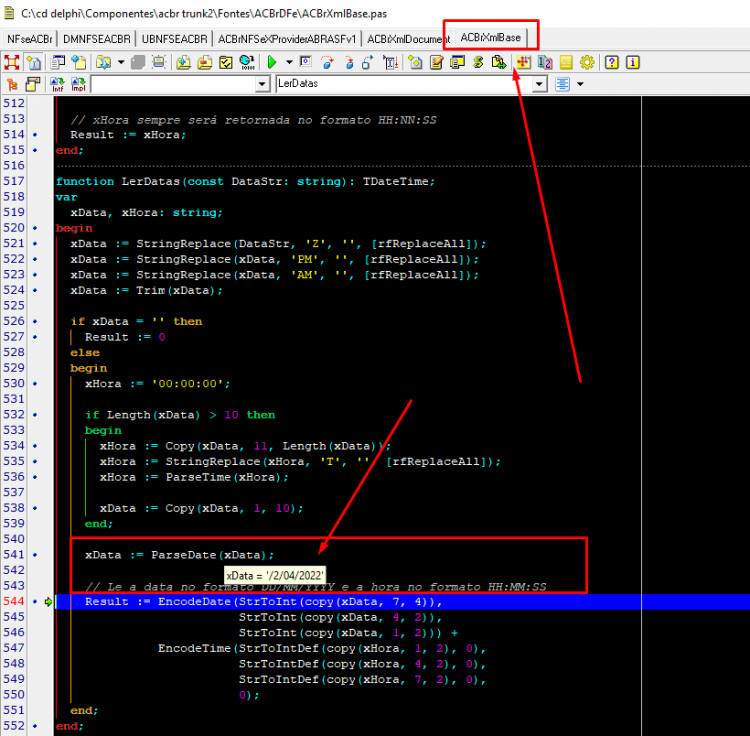Expand the LerDatas procedure dropdown arrow
Screen dimensions: 750x736
[540, 84]
